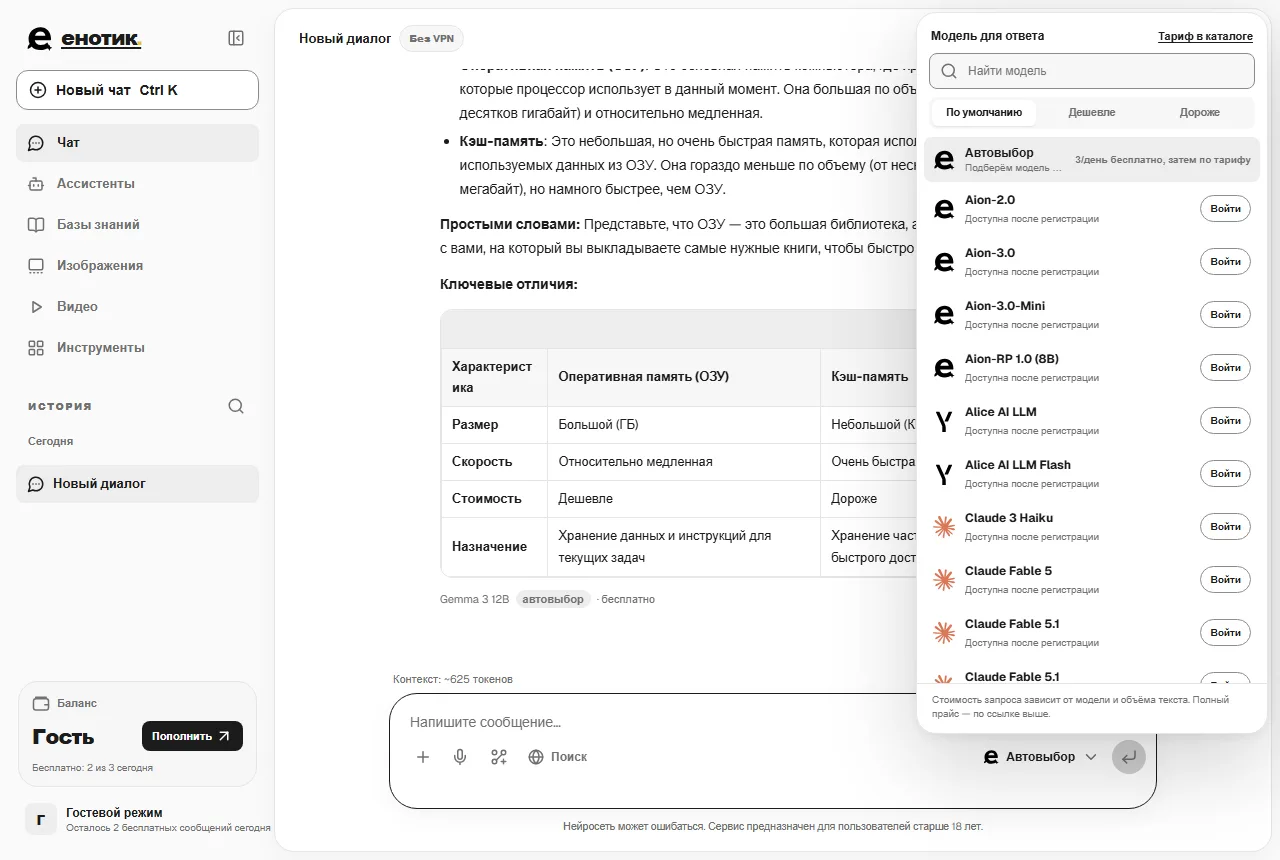Click the Aion-3.0-Mini model logo
Screen dimensions: 1280x860
(x=943, y=315)
